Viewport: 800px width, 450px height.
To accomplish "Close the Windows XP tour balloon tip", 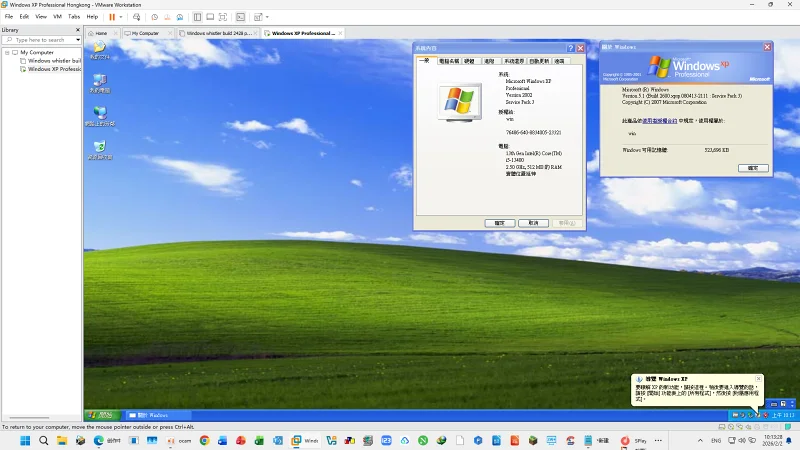I will pyautogui.click(x=759, y=379).
